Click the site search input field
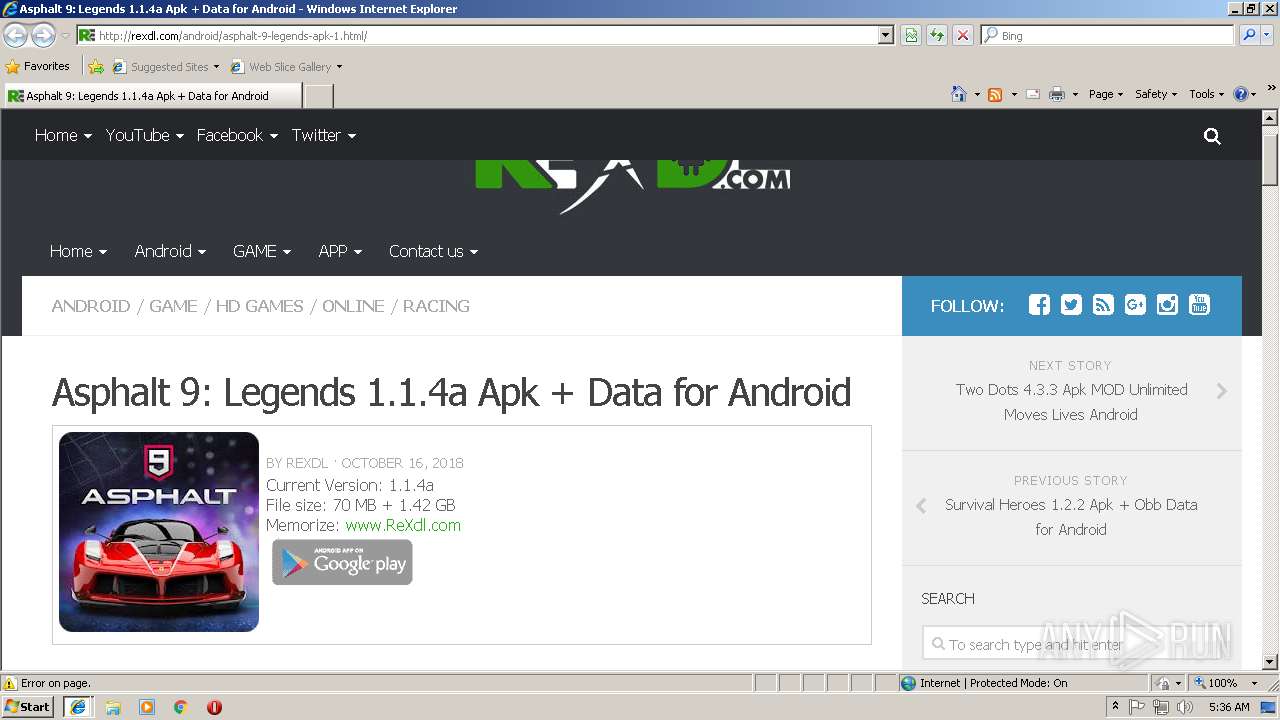 coord(1072,644)
